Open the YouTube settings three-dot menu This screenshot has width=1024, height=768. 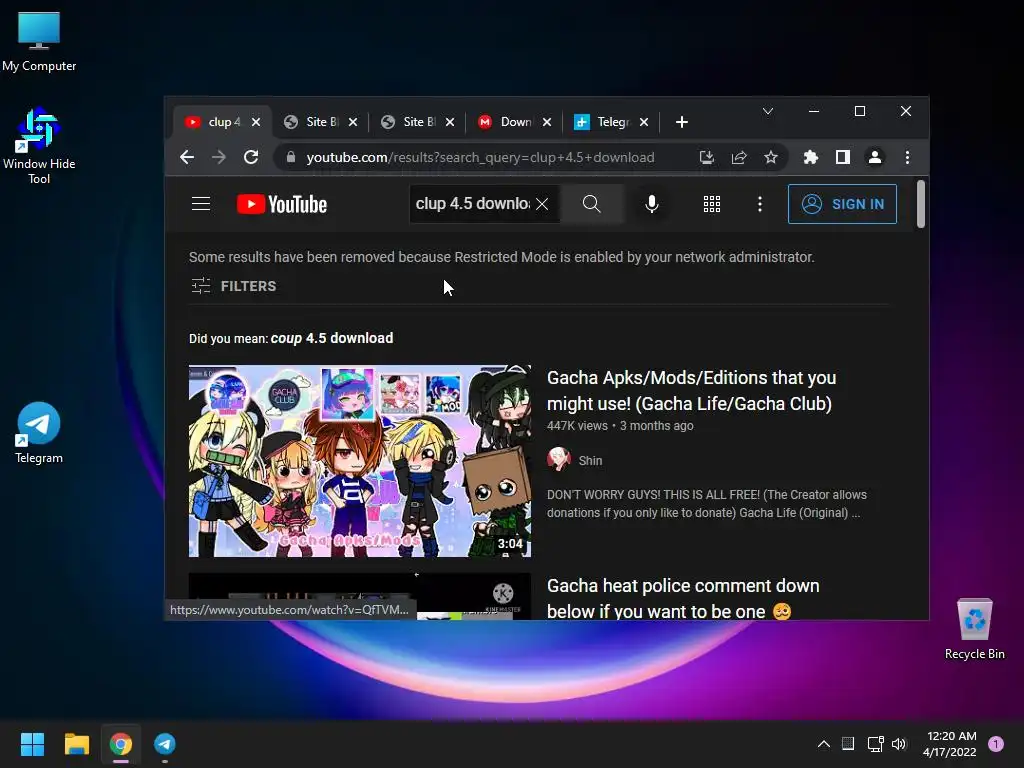[759, 204]
